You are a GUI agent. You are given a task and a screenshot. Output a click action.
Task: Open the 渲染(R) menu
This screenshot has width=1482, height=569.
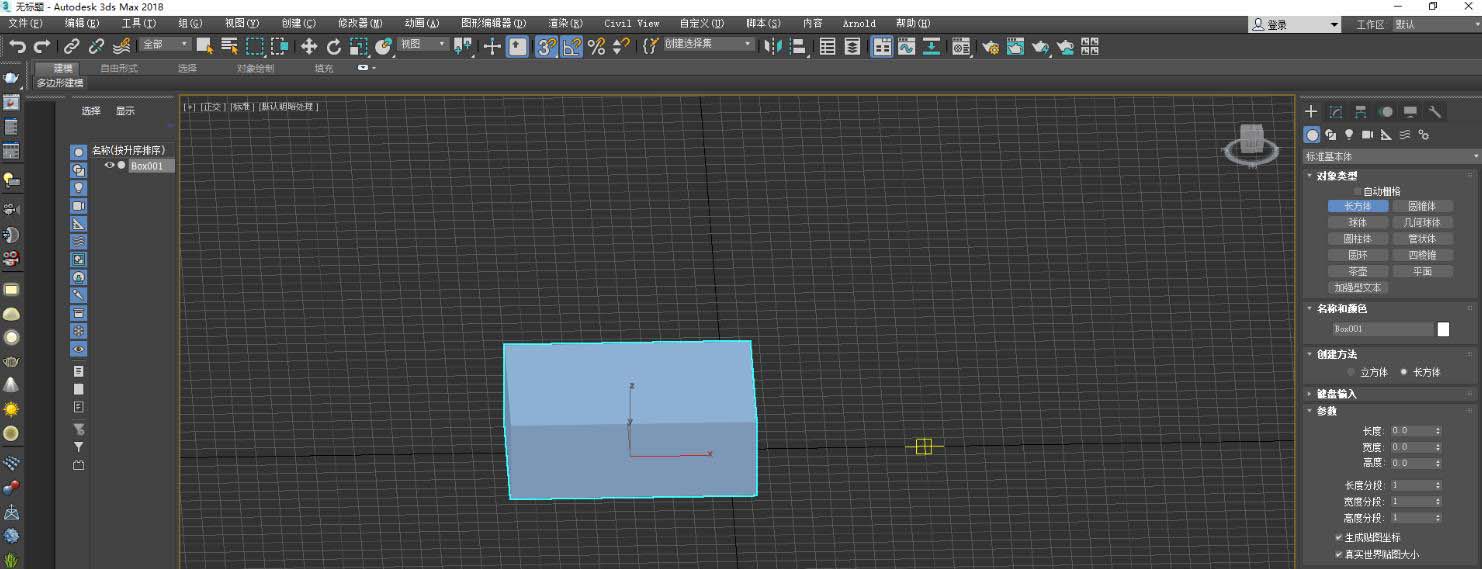(x=565, y=23)
